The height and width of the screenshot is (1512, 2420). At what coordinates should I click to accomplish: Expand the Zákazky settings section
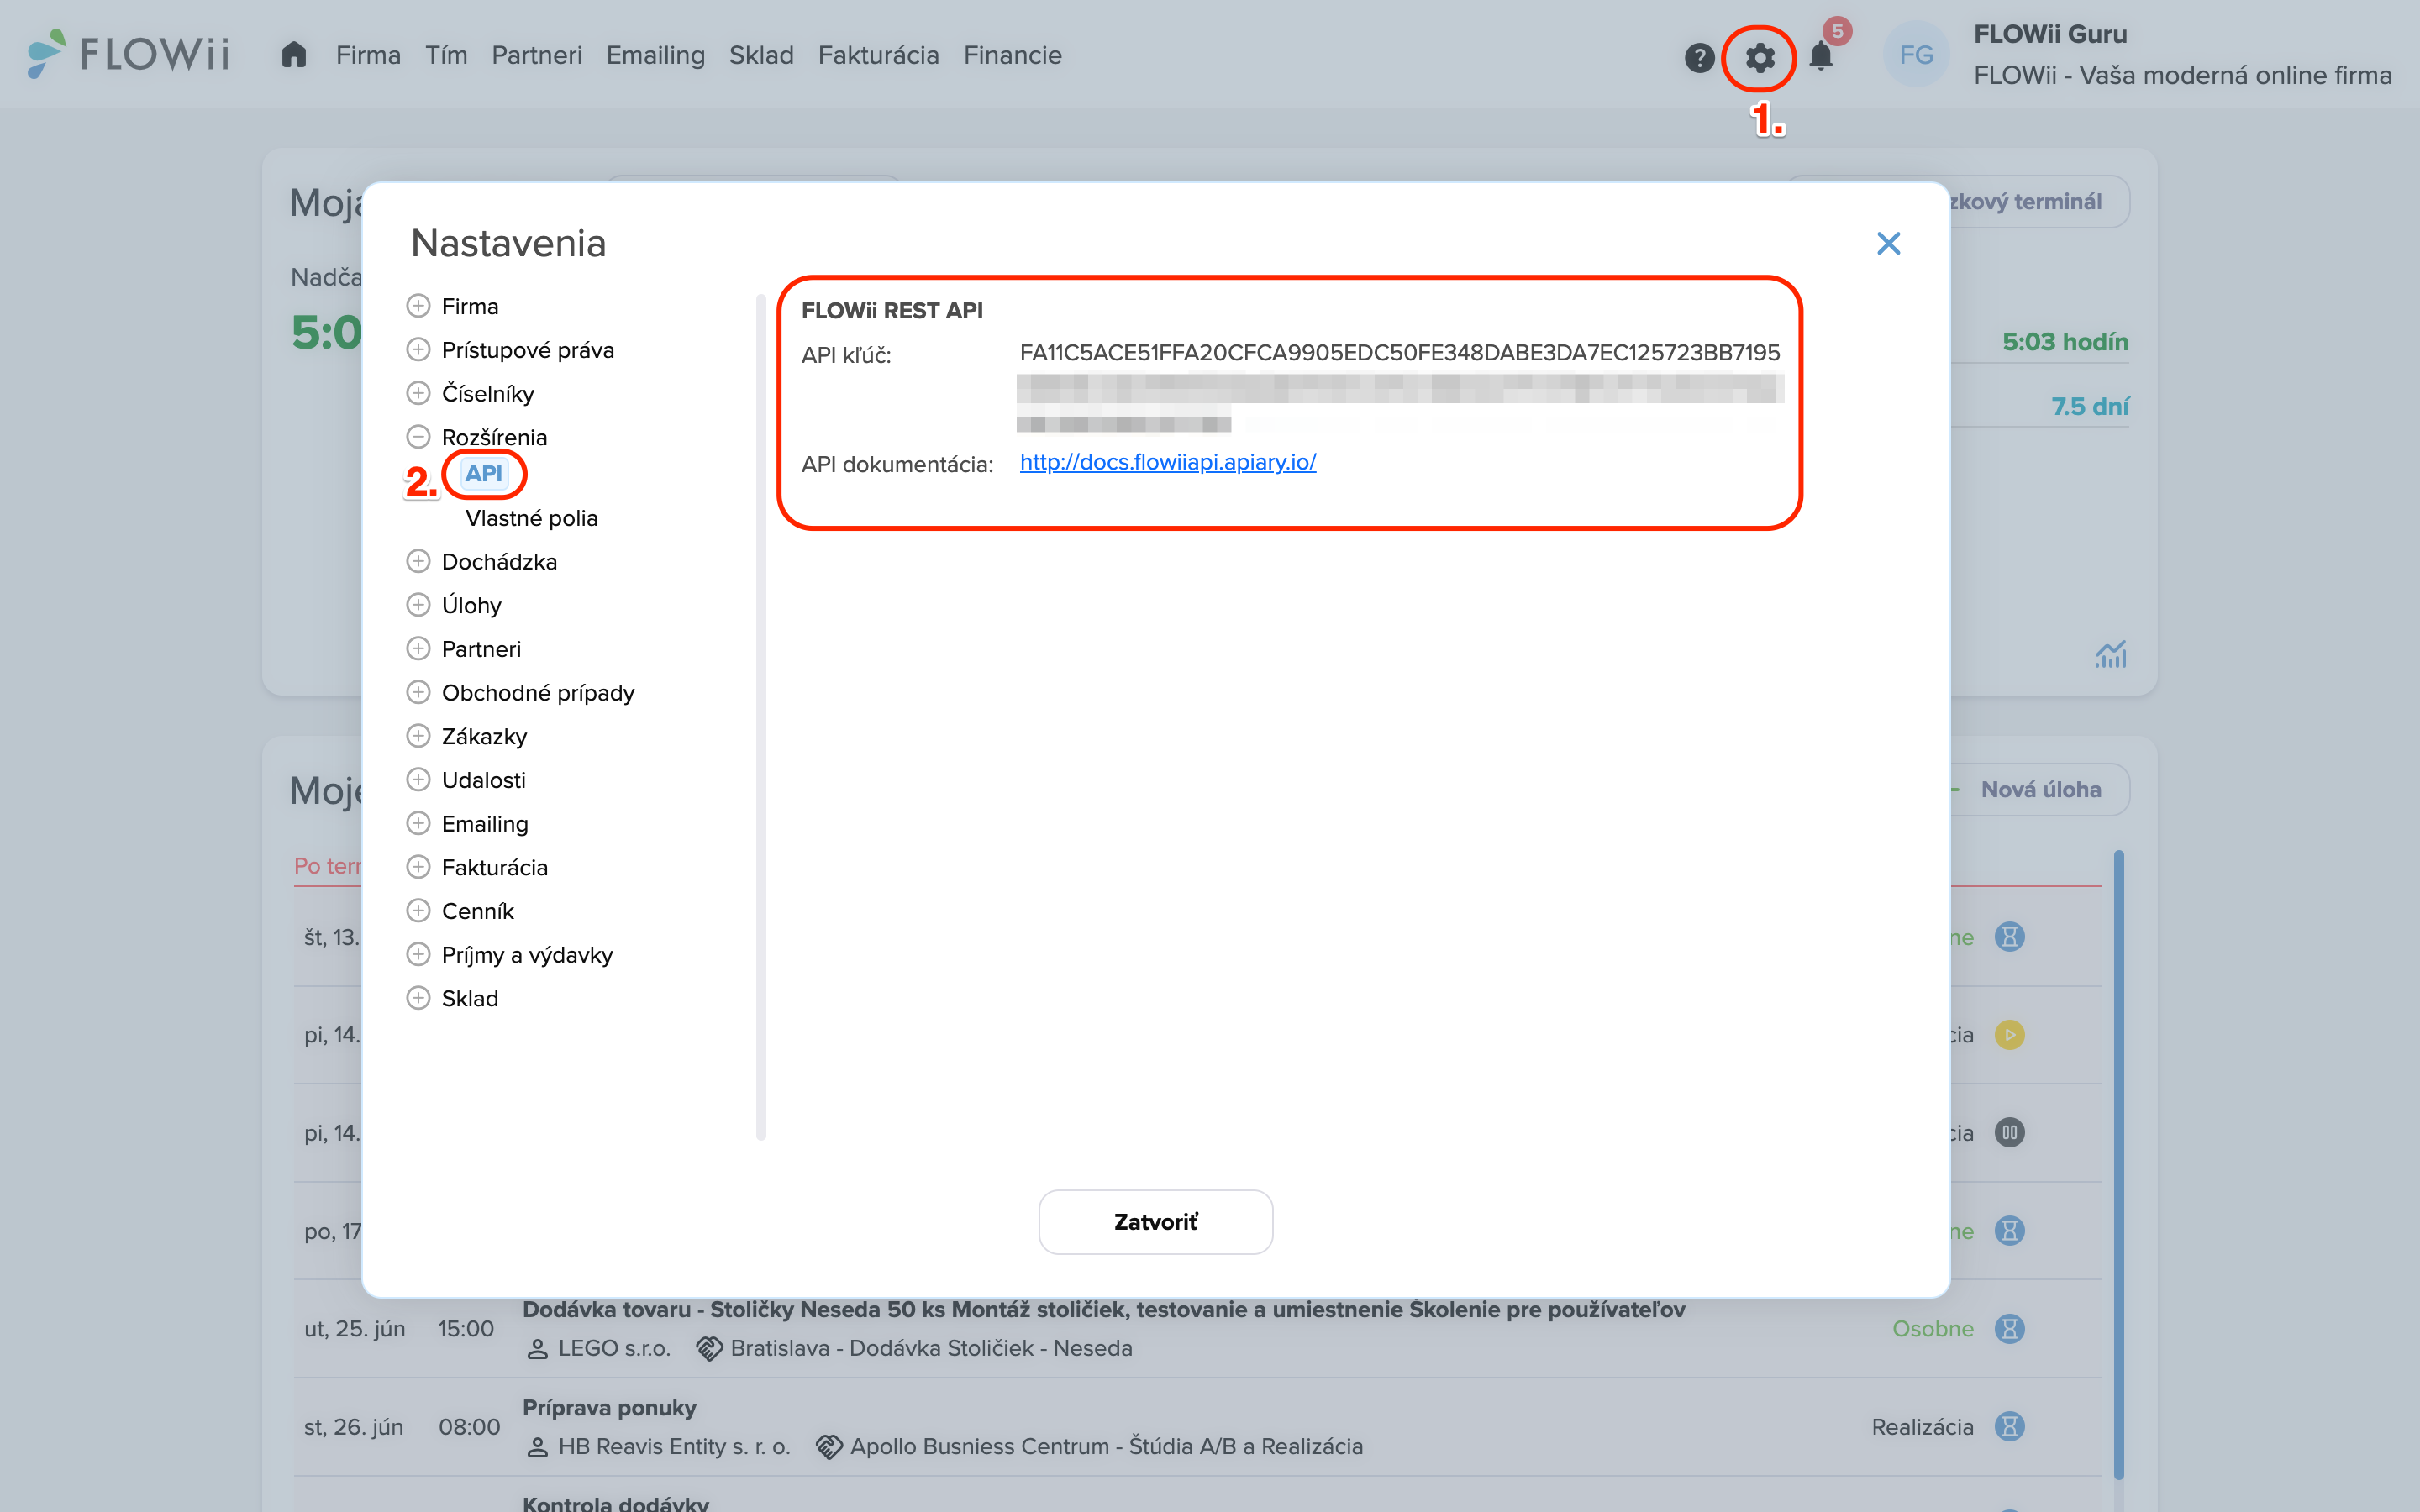click(x=418, y=736)
